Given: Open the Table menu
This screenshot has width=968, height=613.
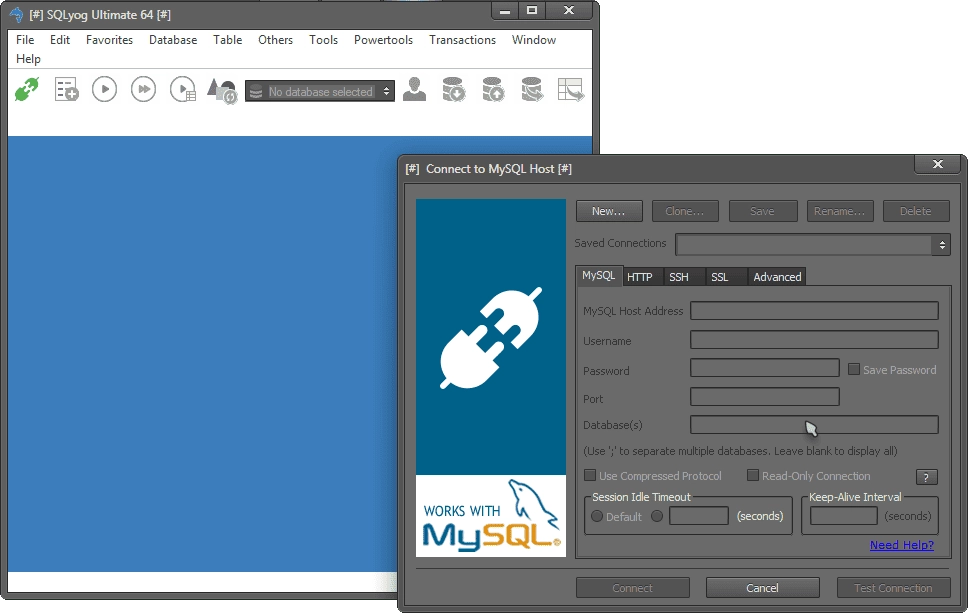Looking at the screenshot, I should pos(228,40).
